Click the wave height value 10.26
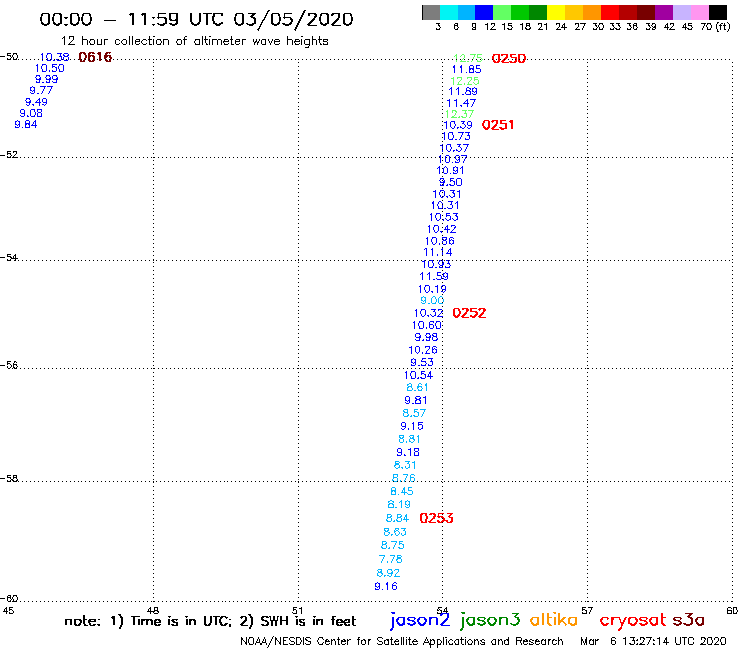Viewport: 740px width, 650px height. click(423, 350)
